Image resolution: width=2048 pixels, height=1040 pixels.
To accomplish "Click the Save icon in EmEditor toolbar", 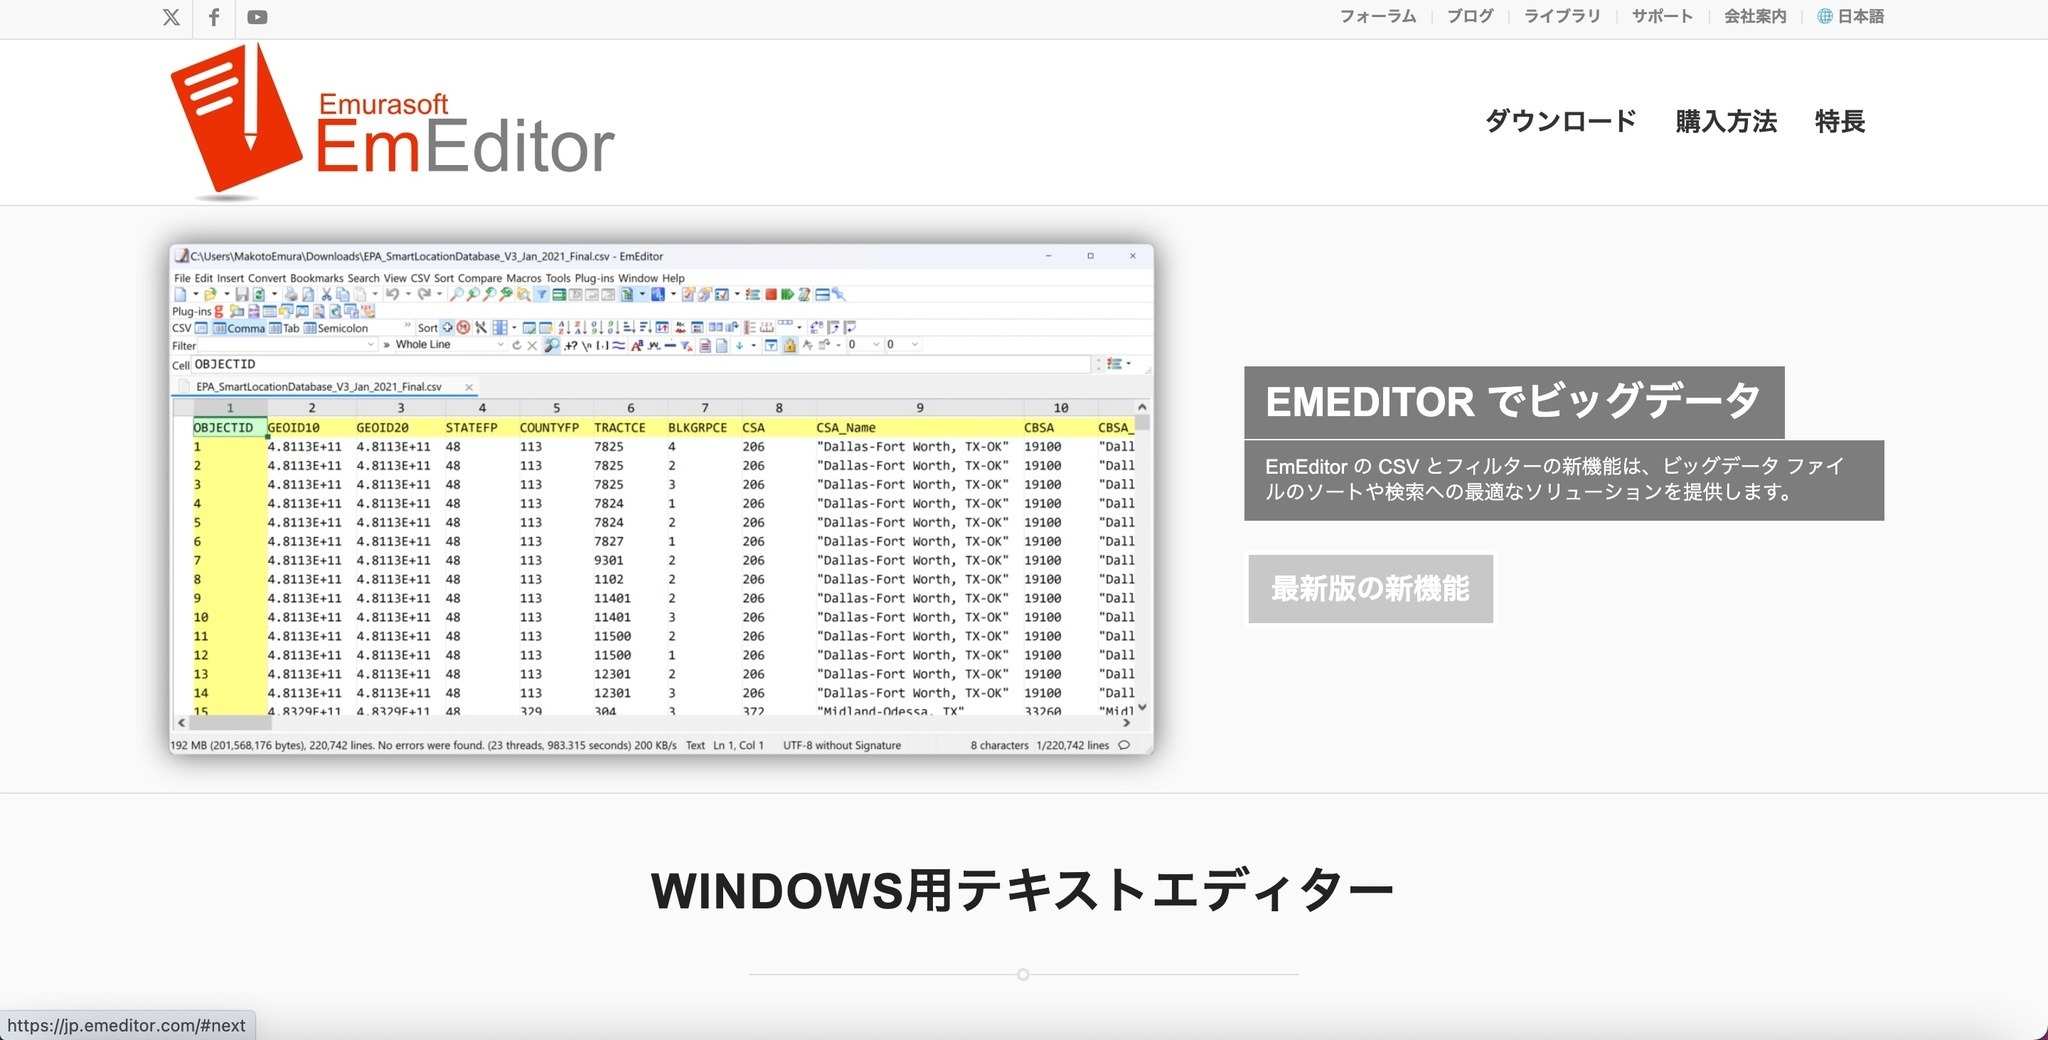I will tap(240, 293).
